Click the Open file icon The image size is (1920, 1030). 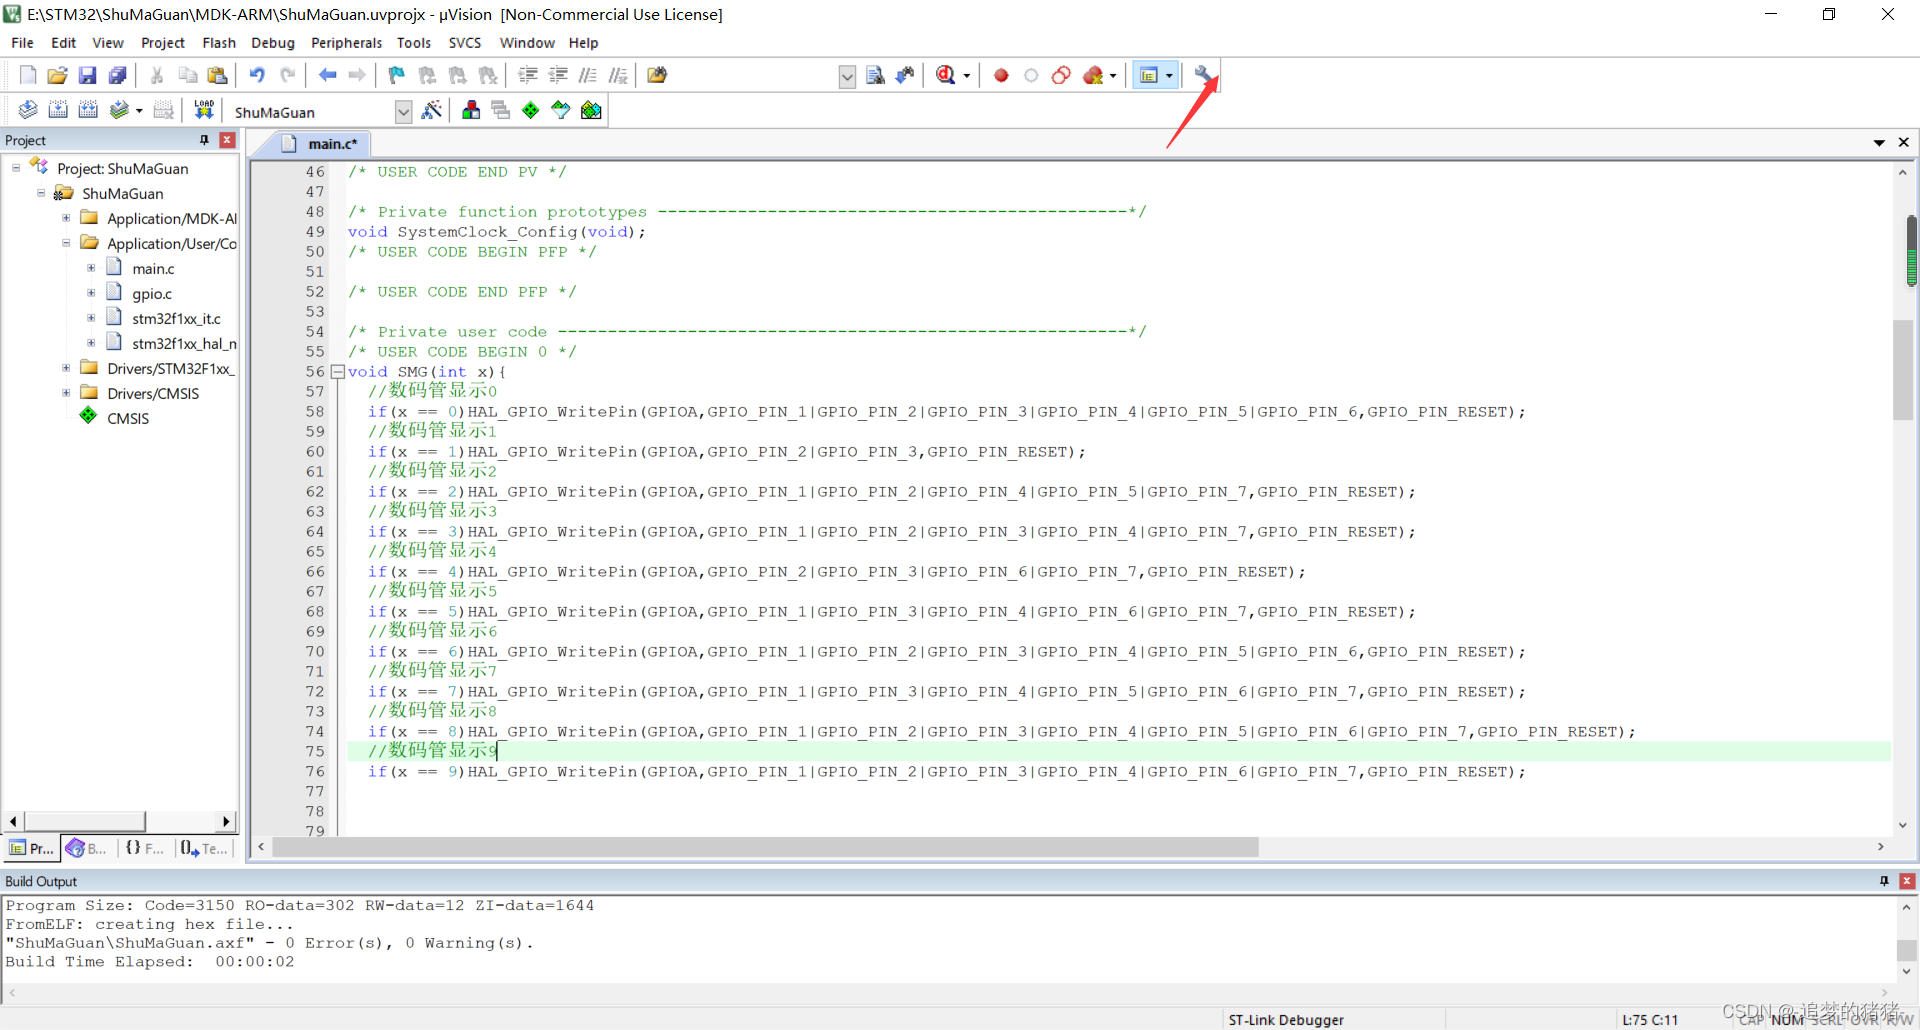[58, 75]
